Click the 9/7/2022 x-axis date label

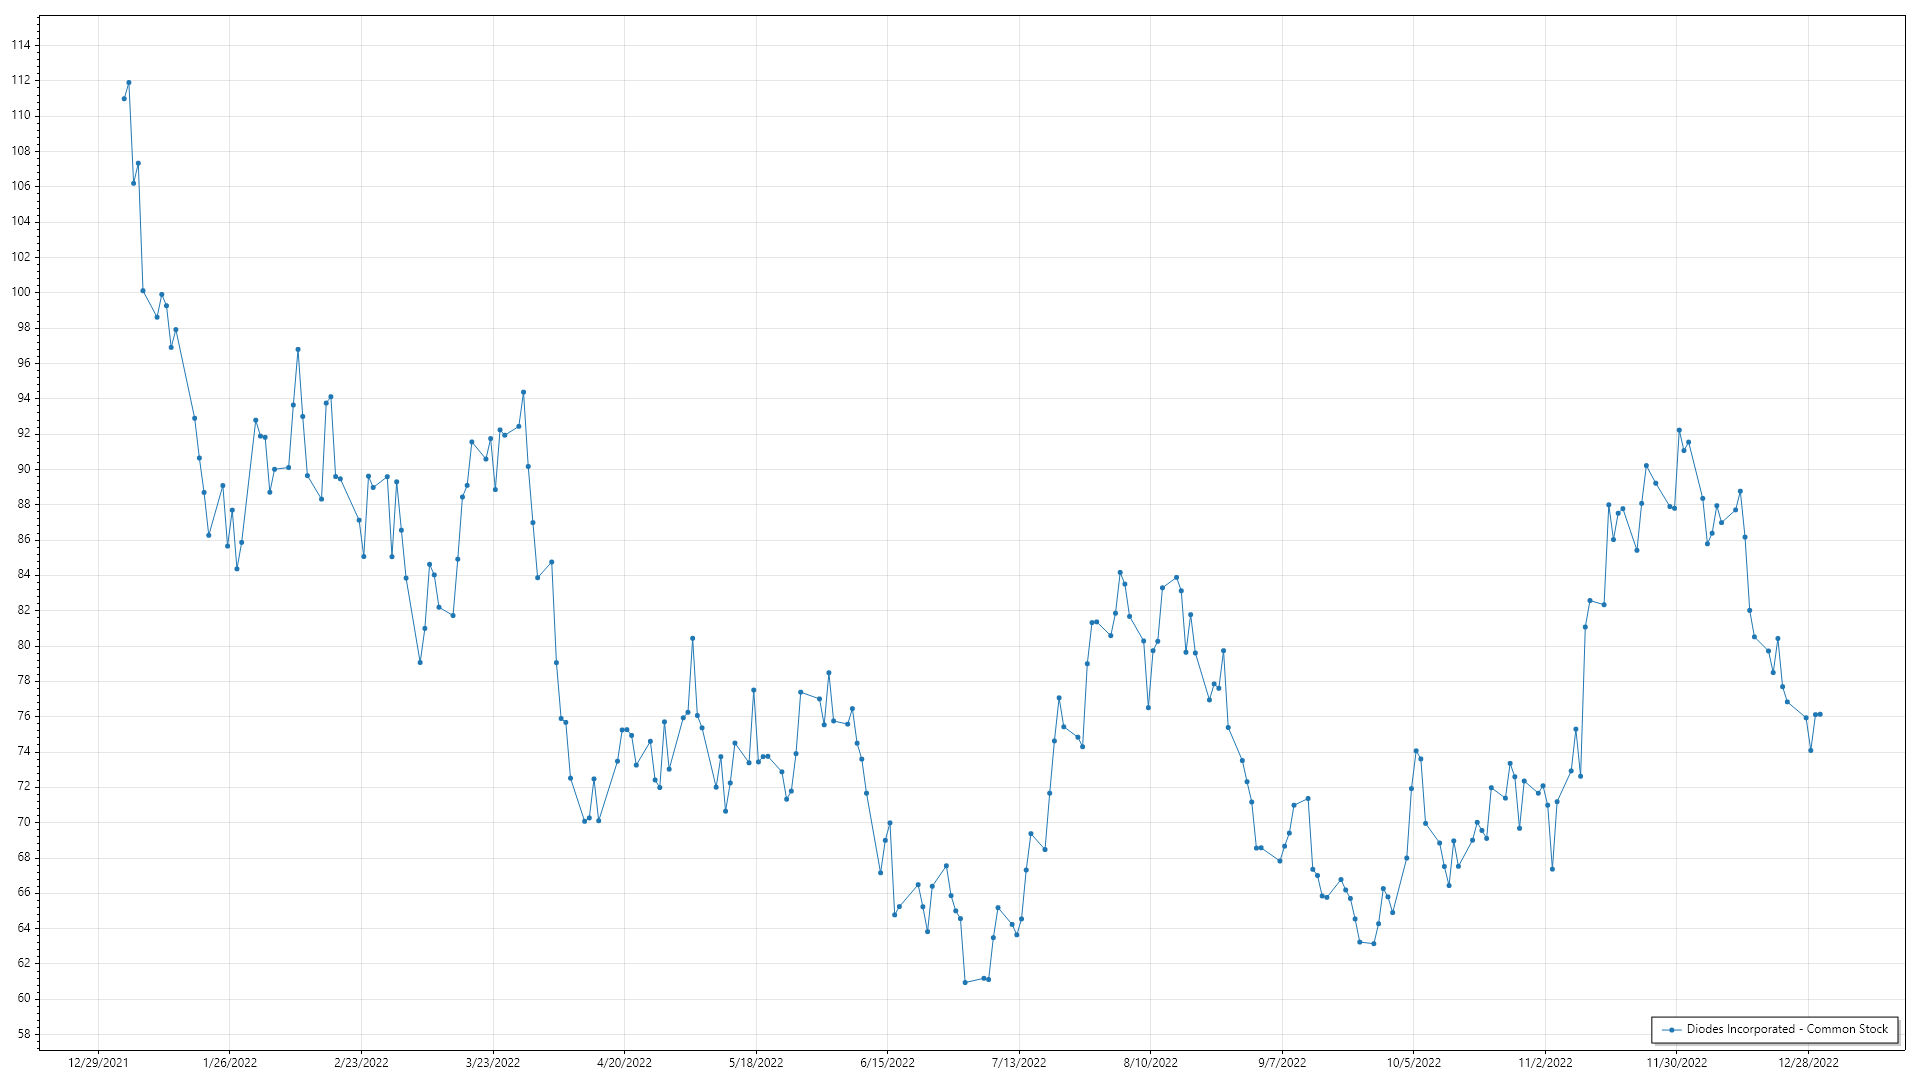click(x=1282, y=1062)
